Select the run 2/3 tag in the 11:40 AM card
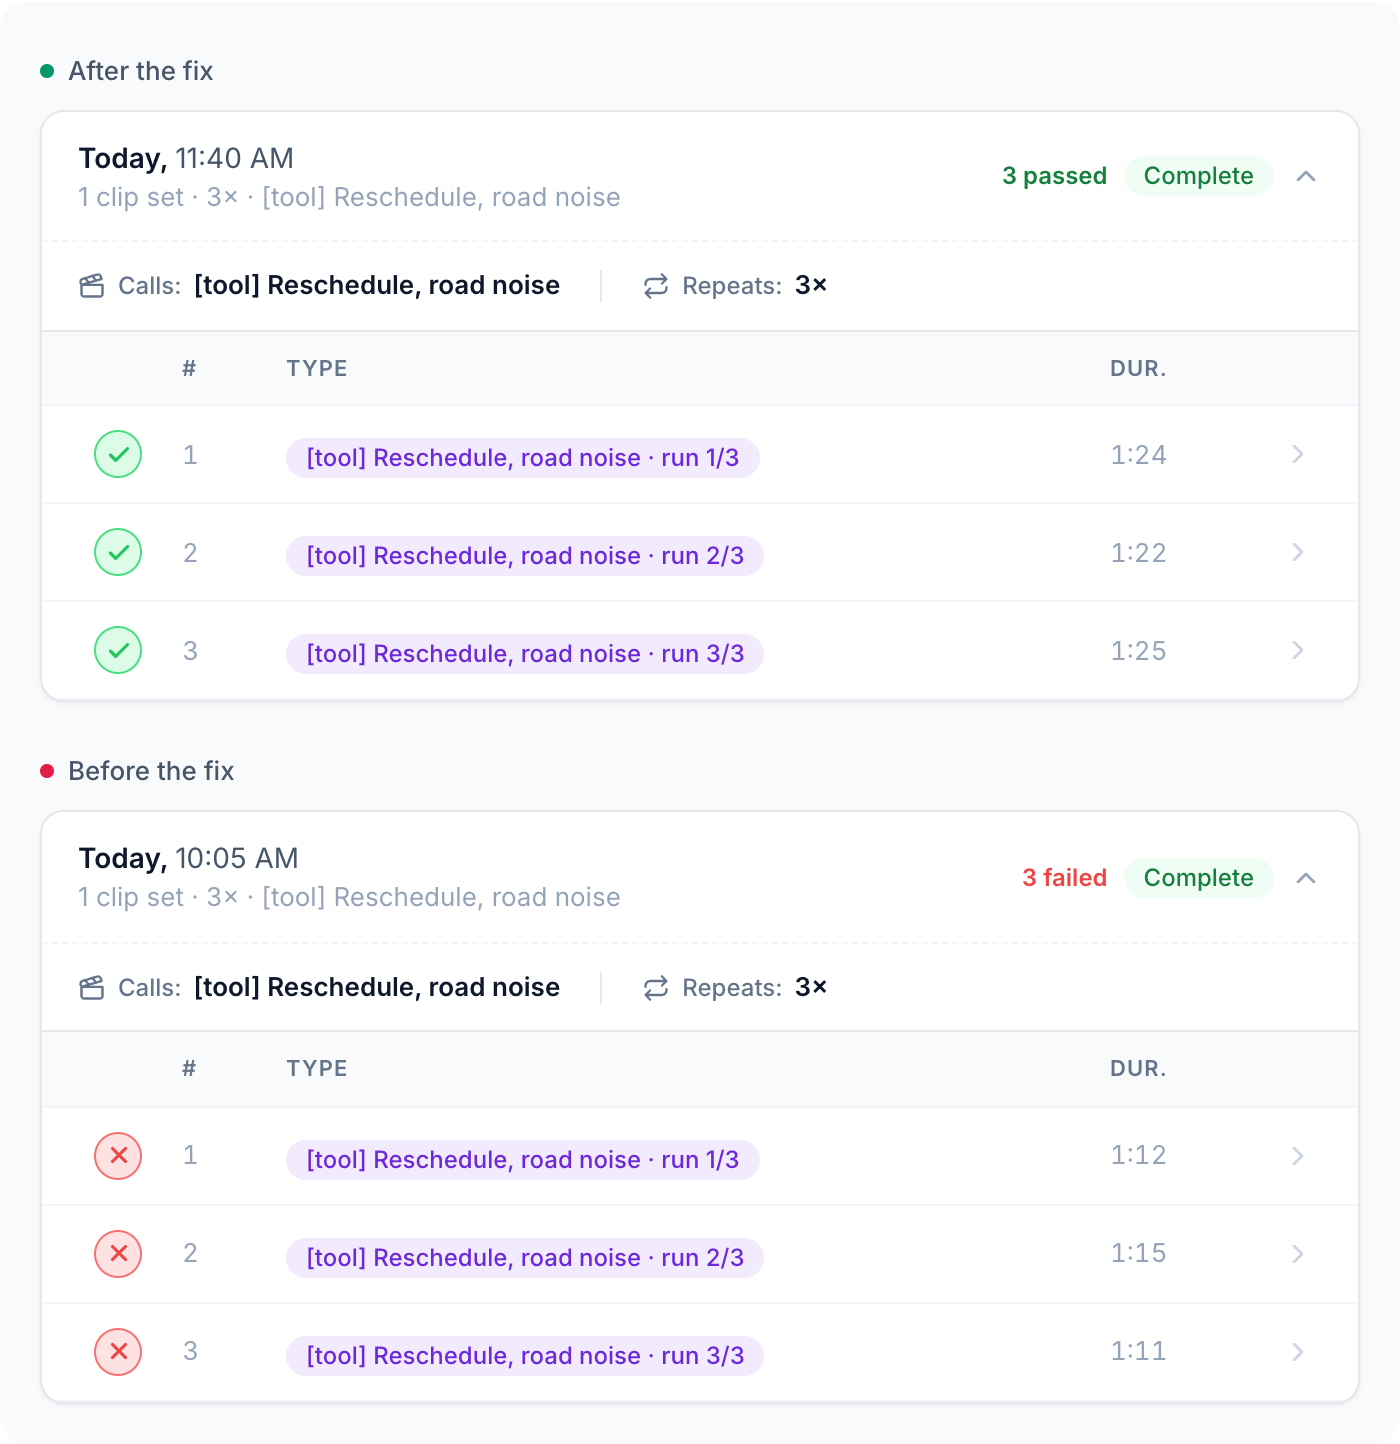Viewport: 1400px width, 1444px height. click(525, 556)
